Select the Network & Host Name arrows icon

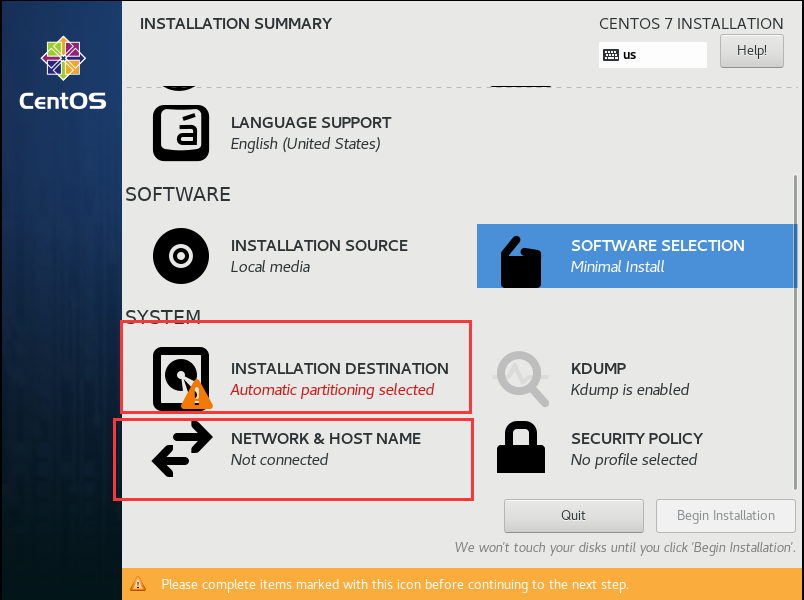180,449
